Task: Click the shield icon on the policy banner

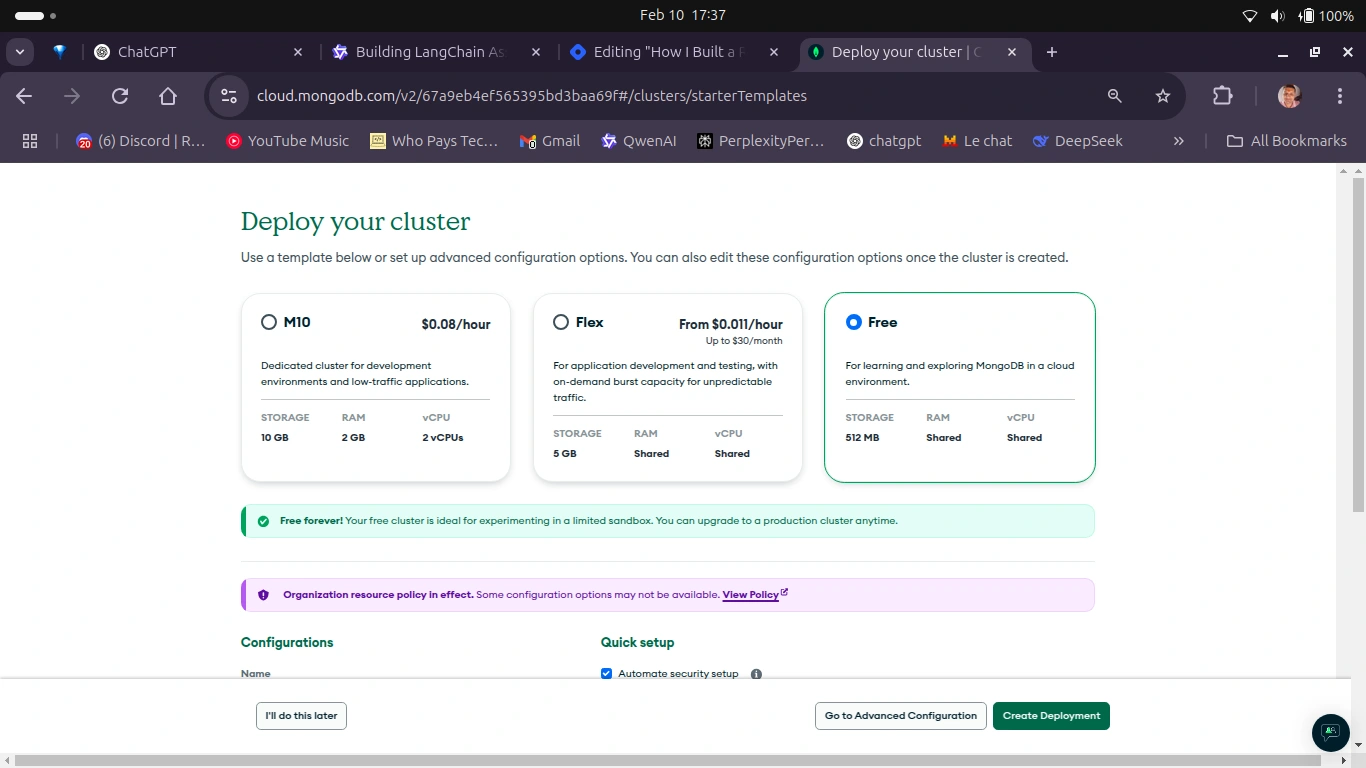Action: click(x=263, y=595)
